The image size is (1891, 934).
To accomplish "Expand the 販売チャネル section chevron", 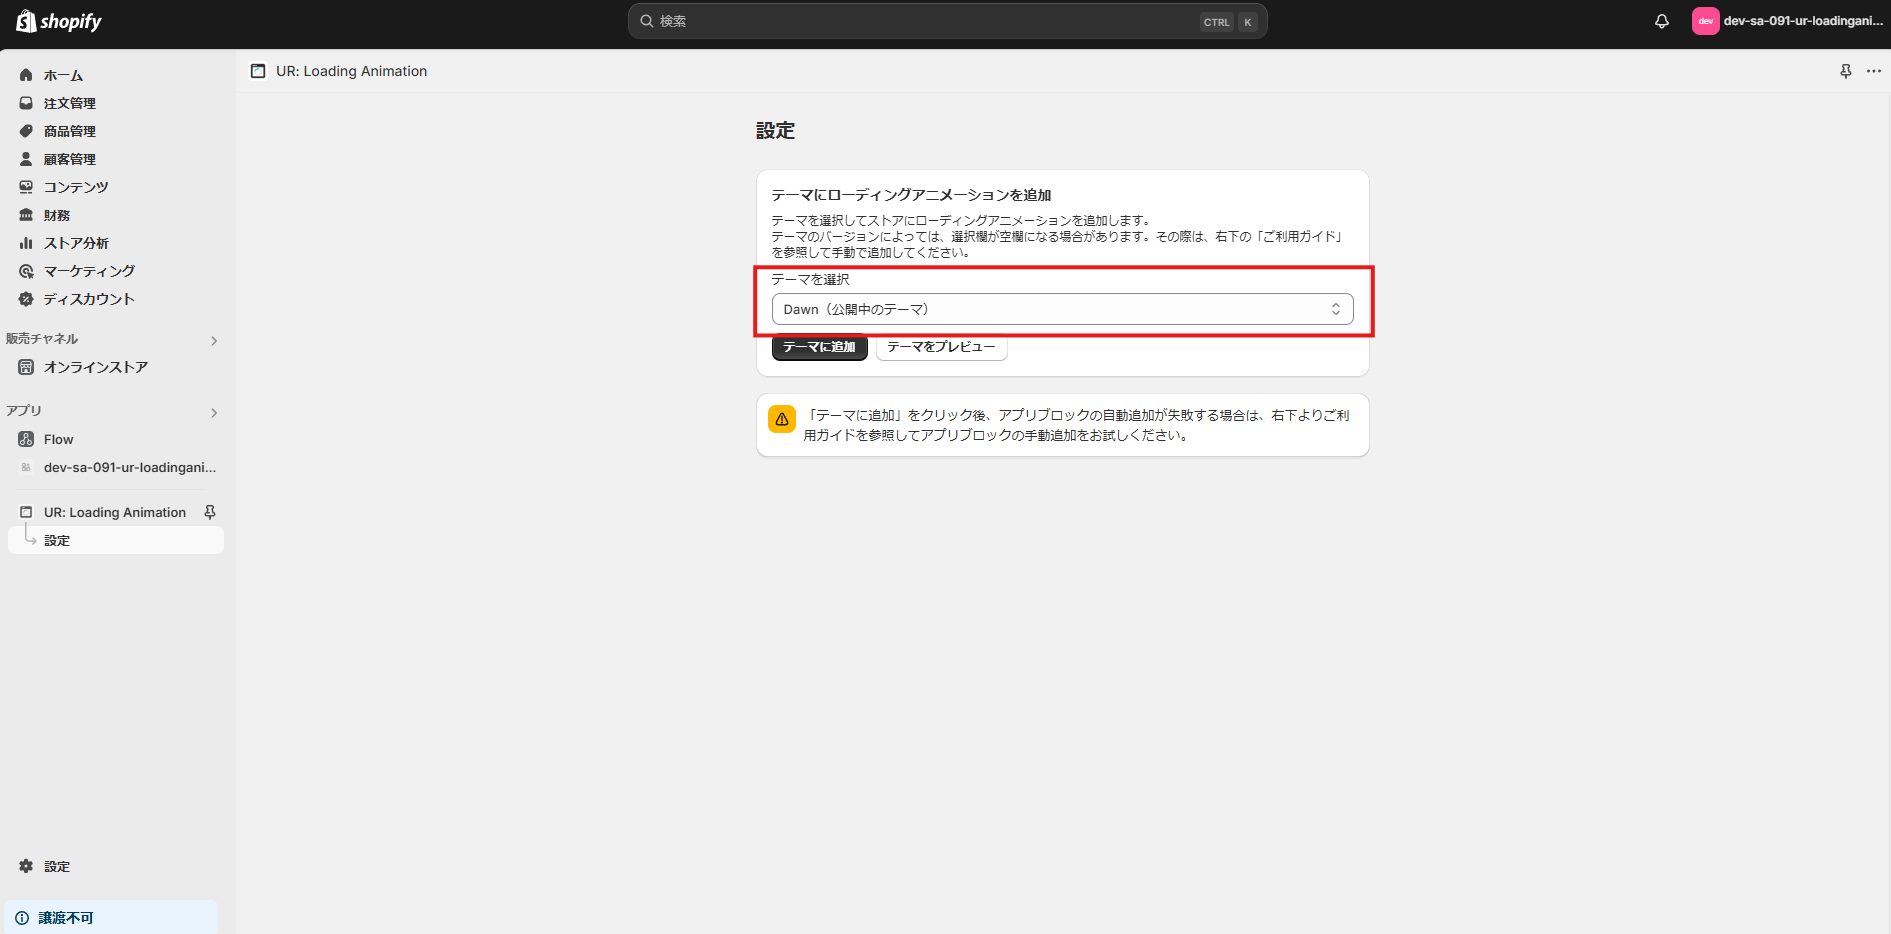I will click(214, 341).
